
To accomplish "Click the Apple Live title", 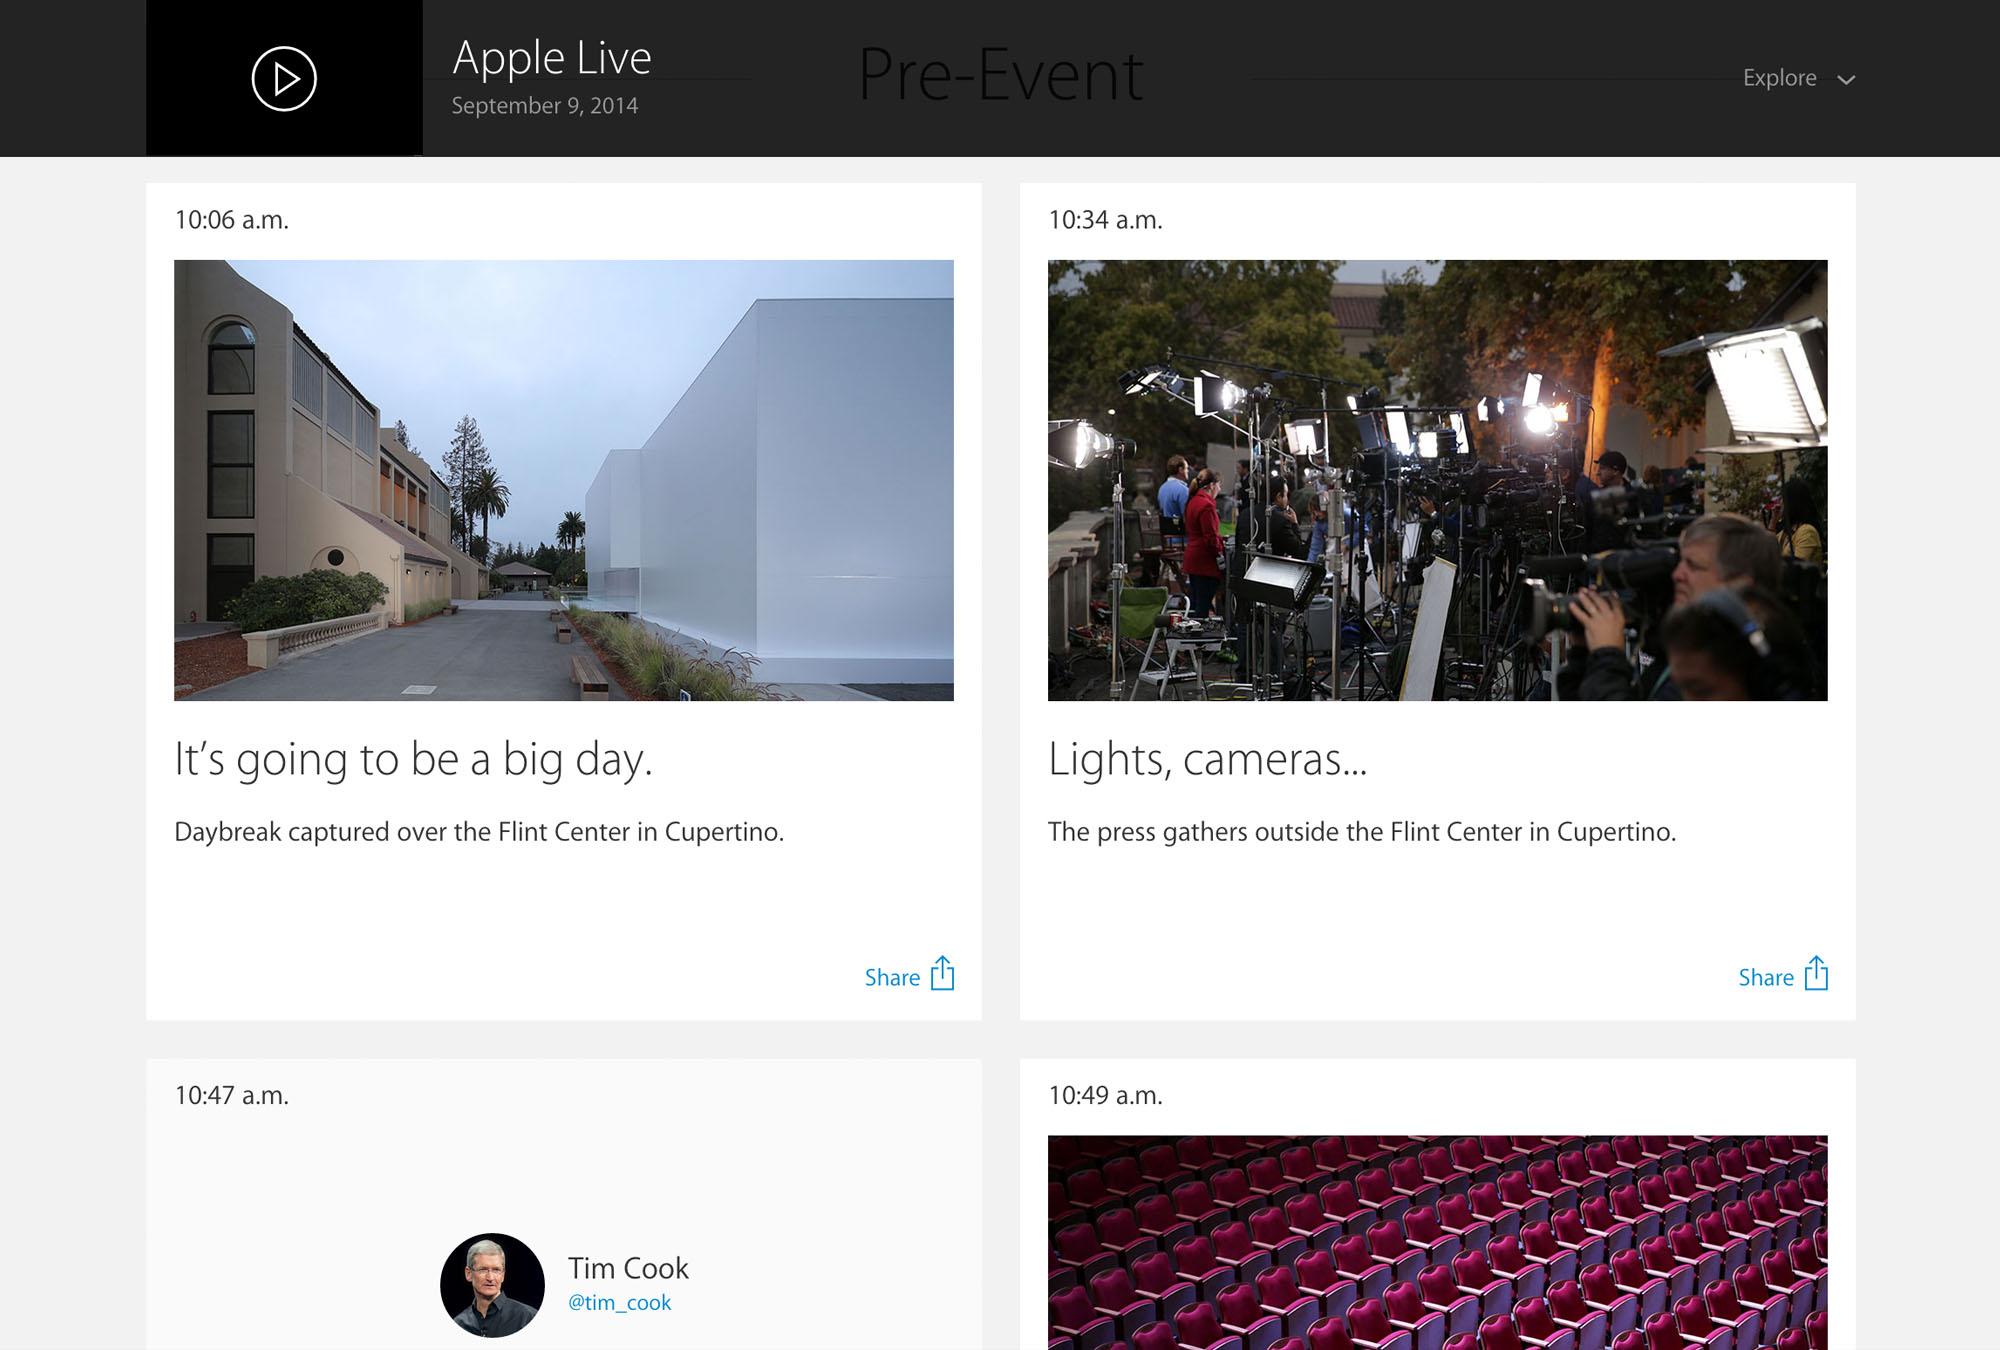I will [551, 58].
